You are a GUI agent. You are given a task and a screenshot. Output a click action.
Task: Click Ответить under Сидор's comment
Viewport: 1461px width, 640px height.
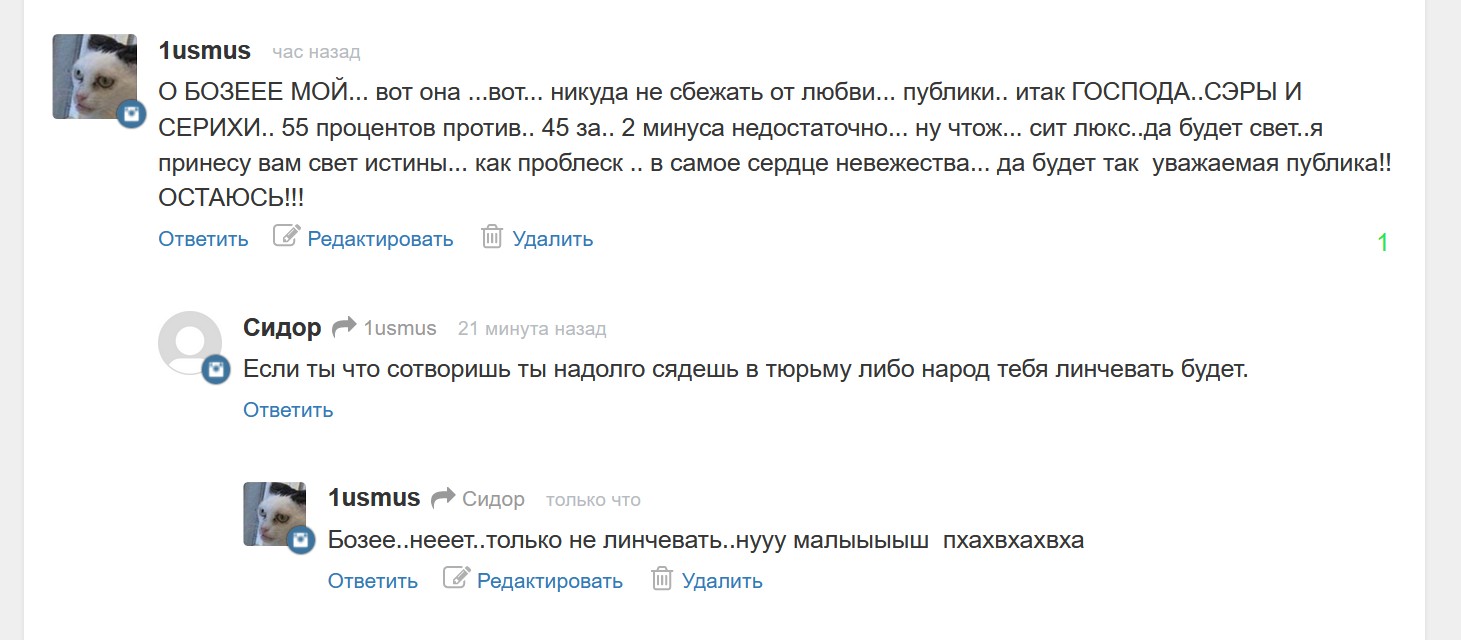coord(288,410)
